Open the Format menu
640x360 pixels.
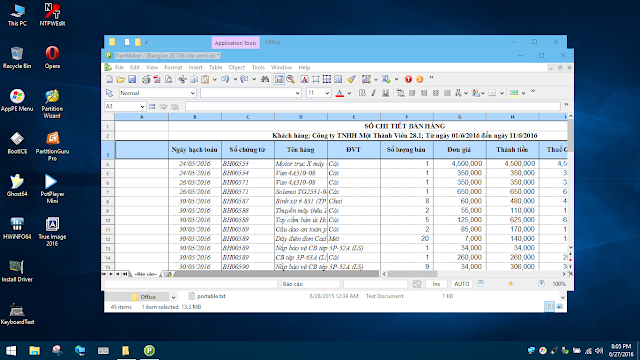pos(173,67)
